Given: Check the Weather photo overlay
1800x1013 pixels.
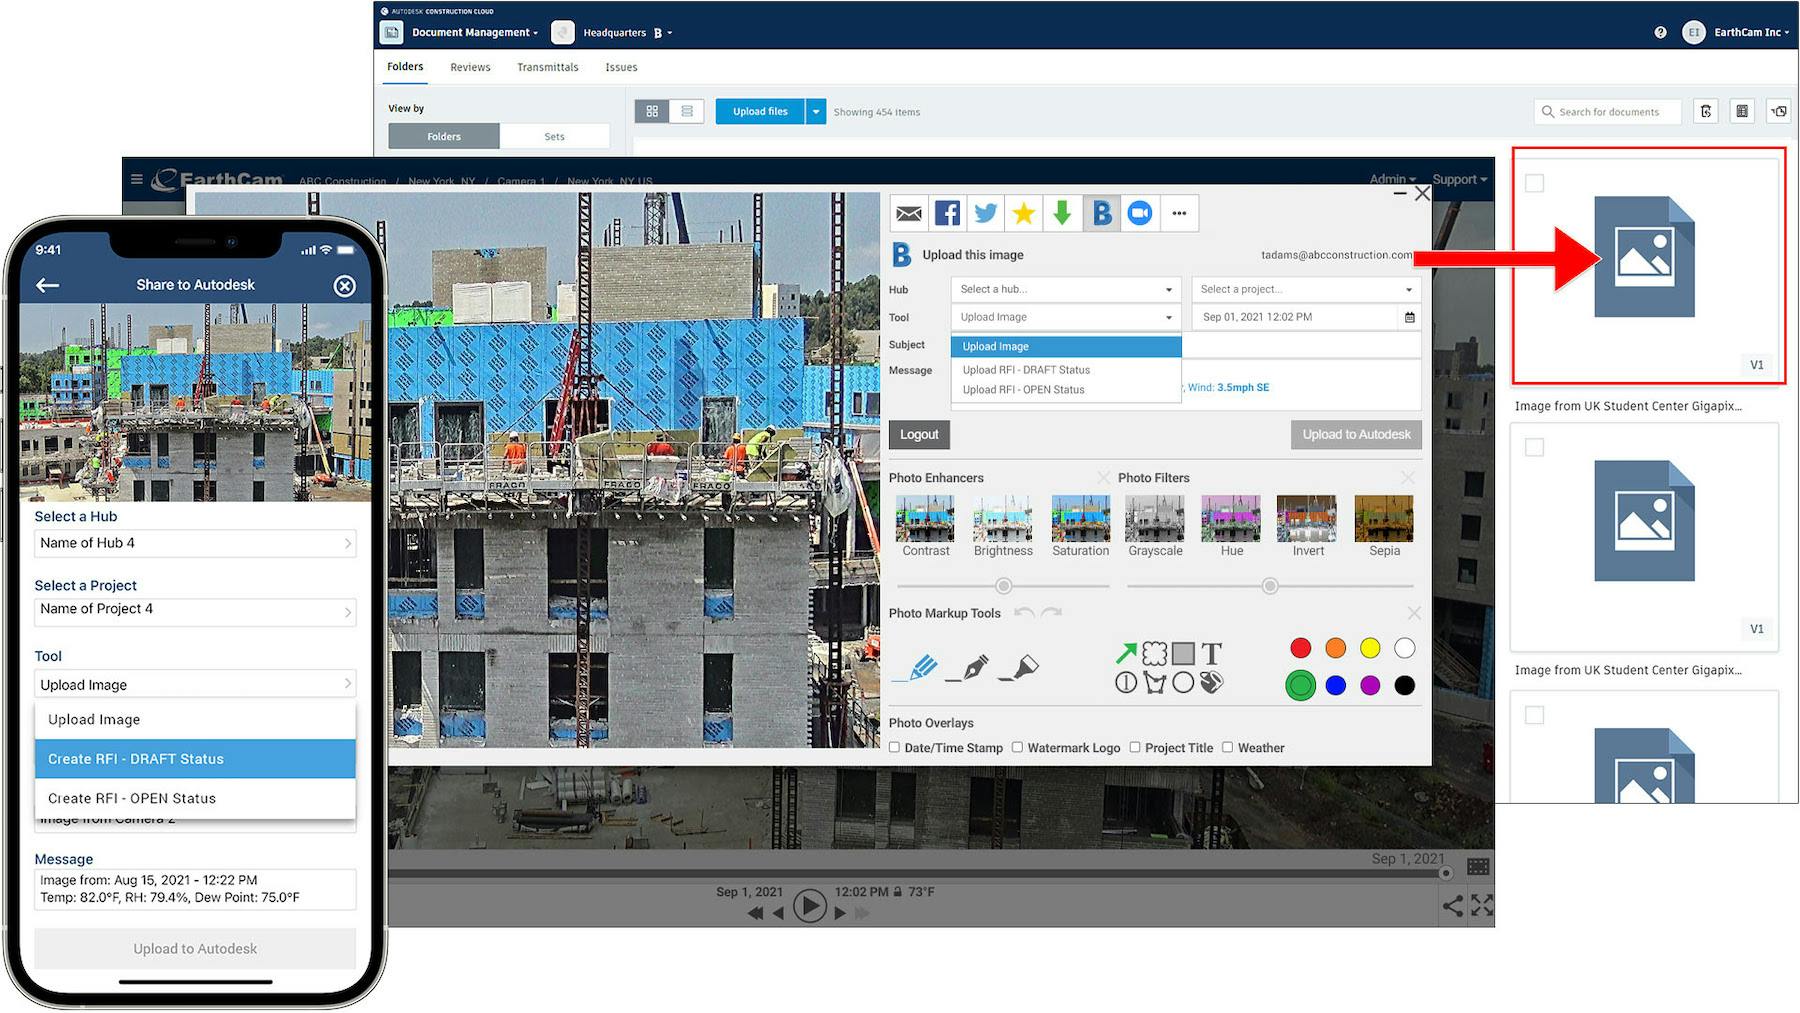Looking at the screenshot, I should [1227, 747].
